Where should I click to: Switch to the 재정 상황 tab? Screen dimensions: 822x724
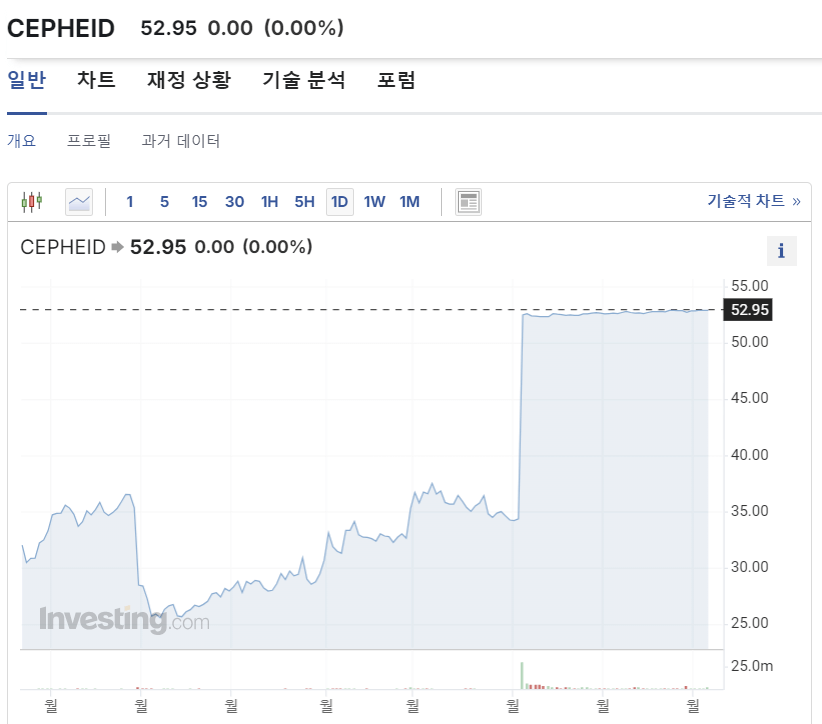click(x=189, y=80)
